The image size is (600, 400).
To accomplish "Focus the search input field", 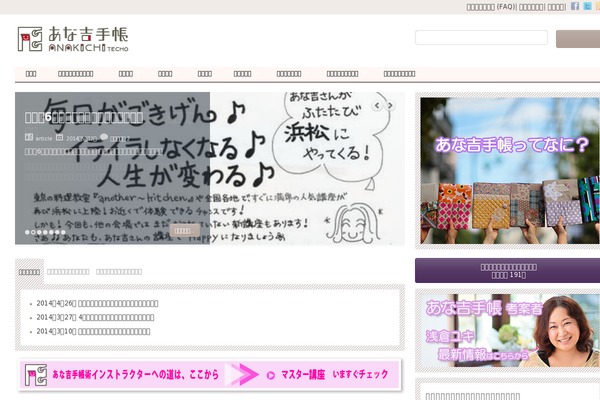I will coord(481,38).
